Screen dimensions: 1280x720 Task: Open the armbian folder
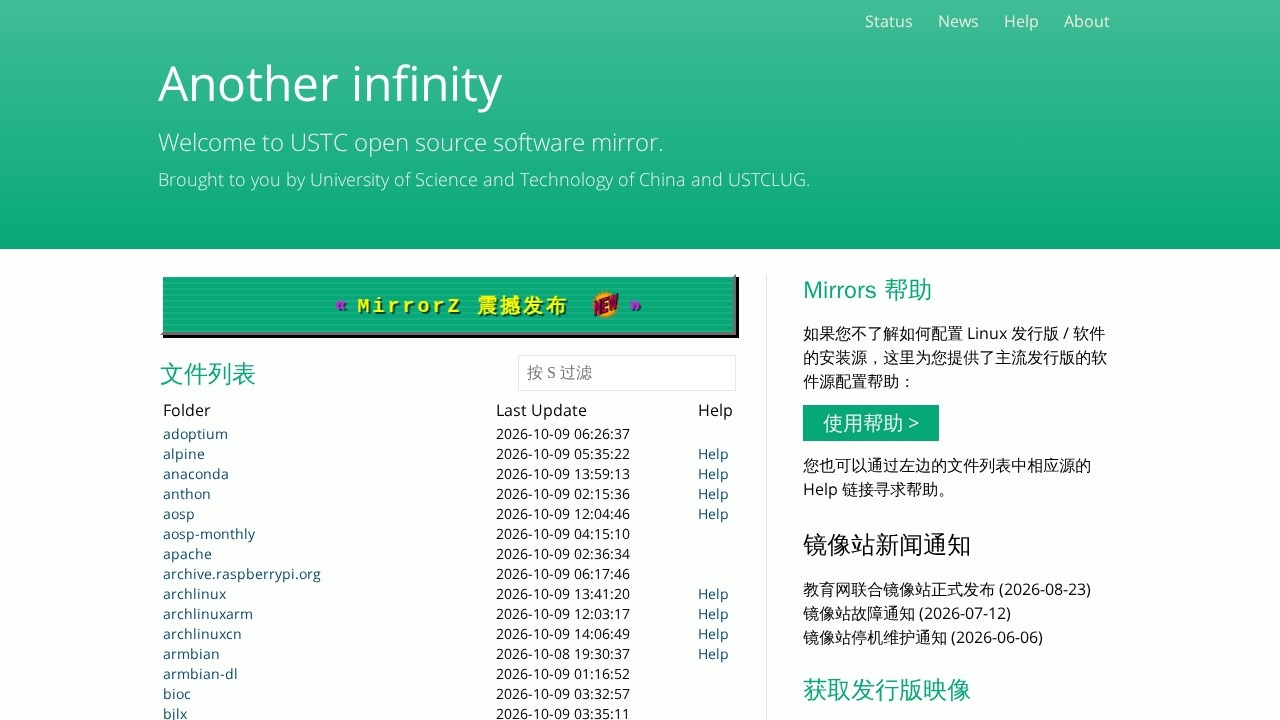pyautogui.click(x=191, y=654)
